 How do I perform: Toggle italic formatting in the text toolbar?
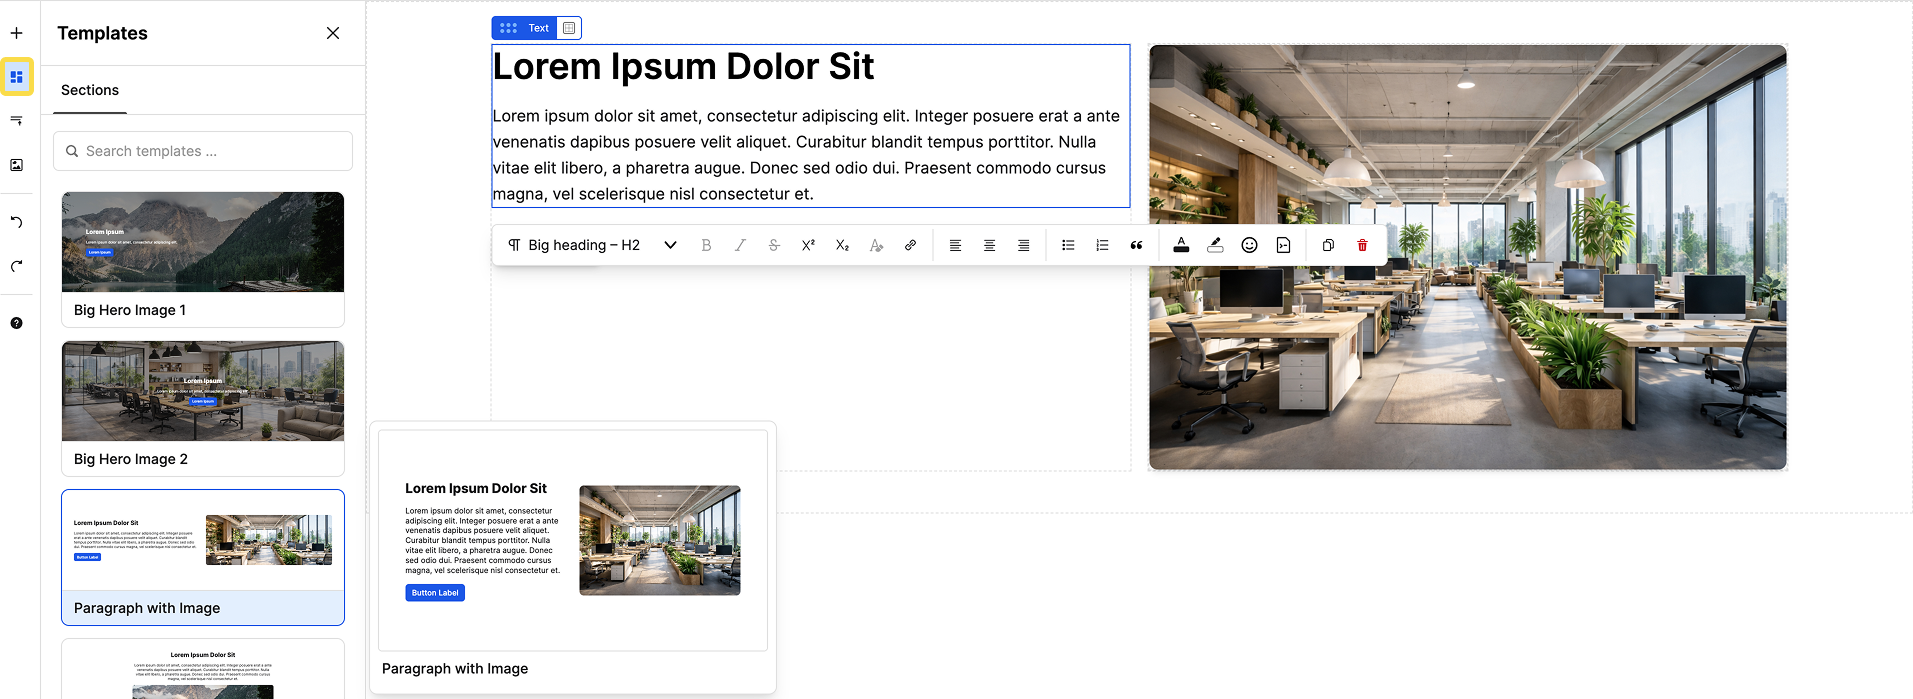[740, 245]
